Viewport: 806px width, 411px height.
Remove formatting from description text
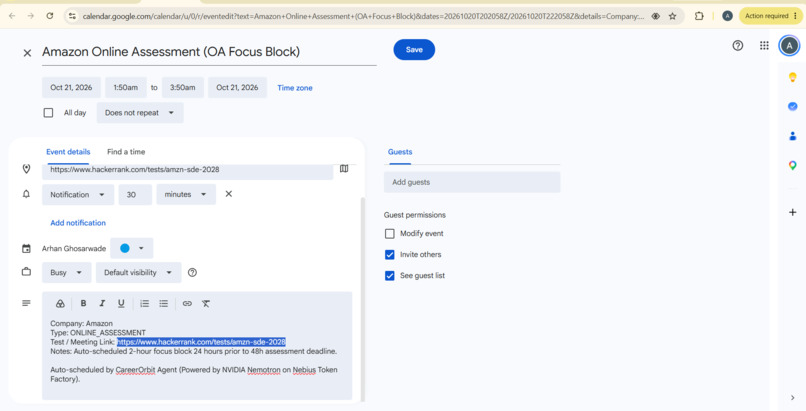(x=206, y=304)
